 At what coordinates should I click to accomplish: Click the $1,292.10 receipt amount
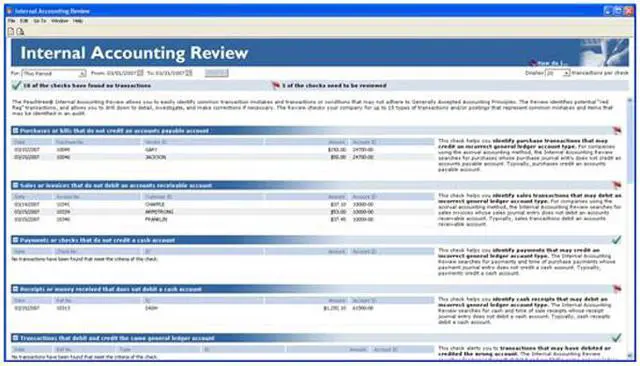(x=335, y=308)
